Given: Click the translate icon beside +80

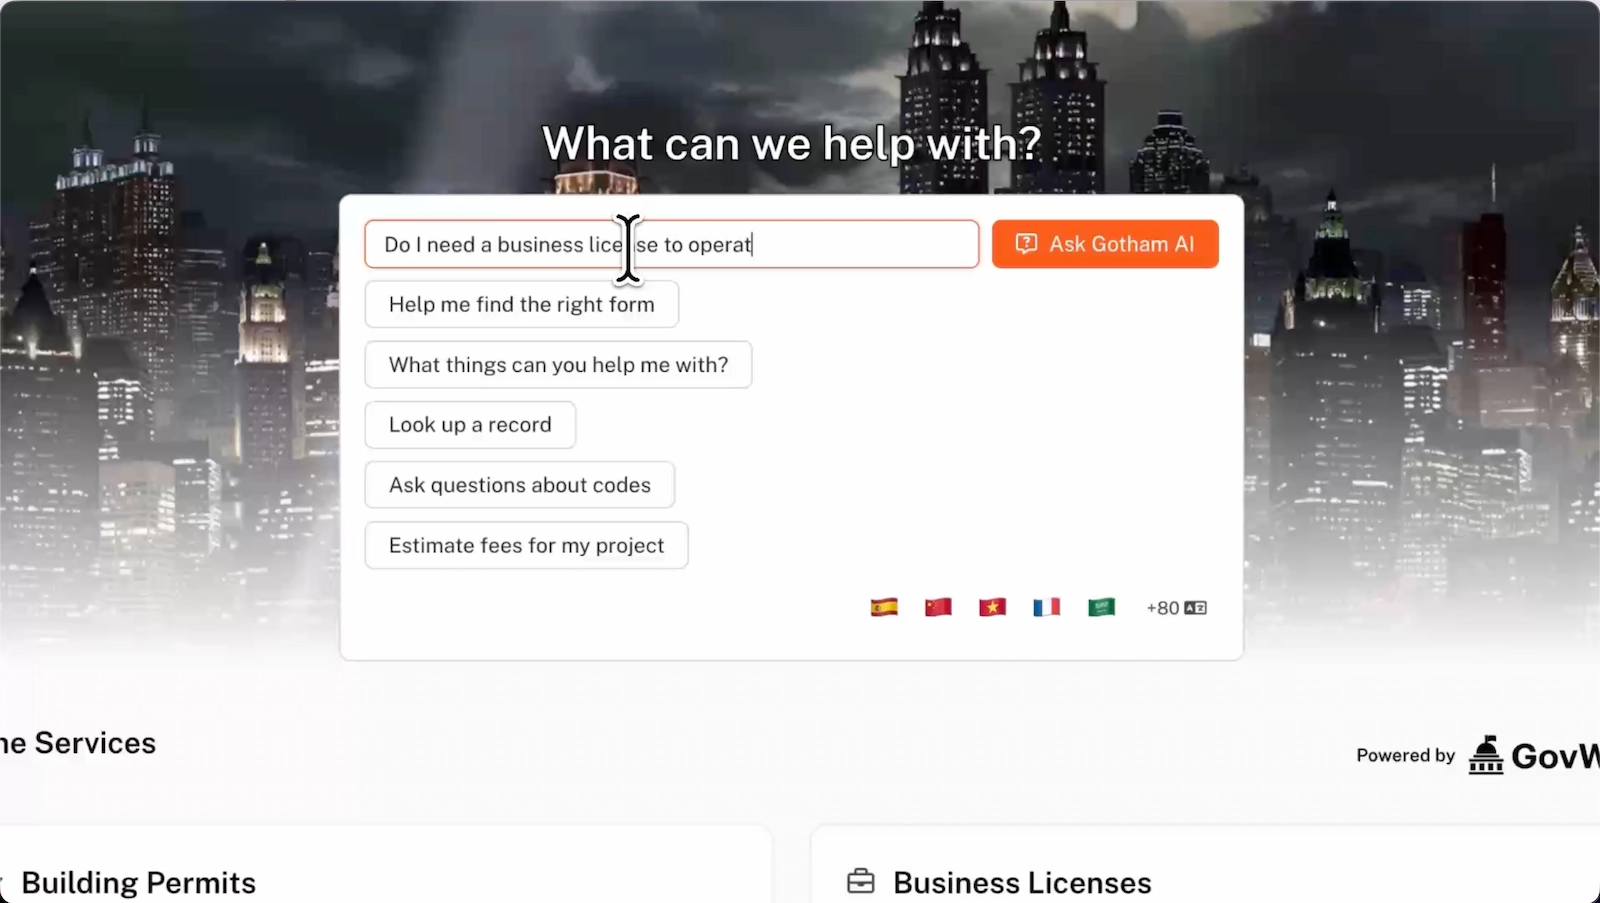Looking at the screenshot, I should tap(1195, 608).
